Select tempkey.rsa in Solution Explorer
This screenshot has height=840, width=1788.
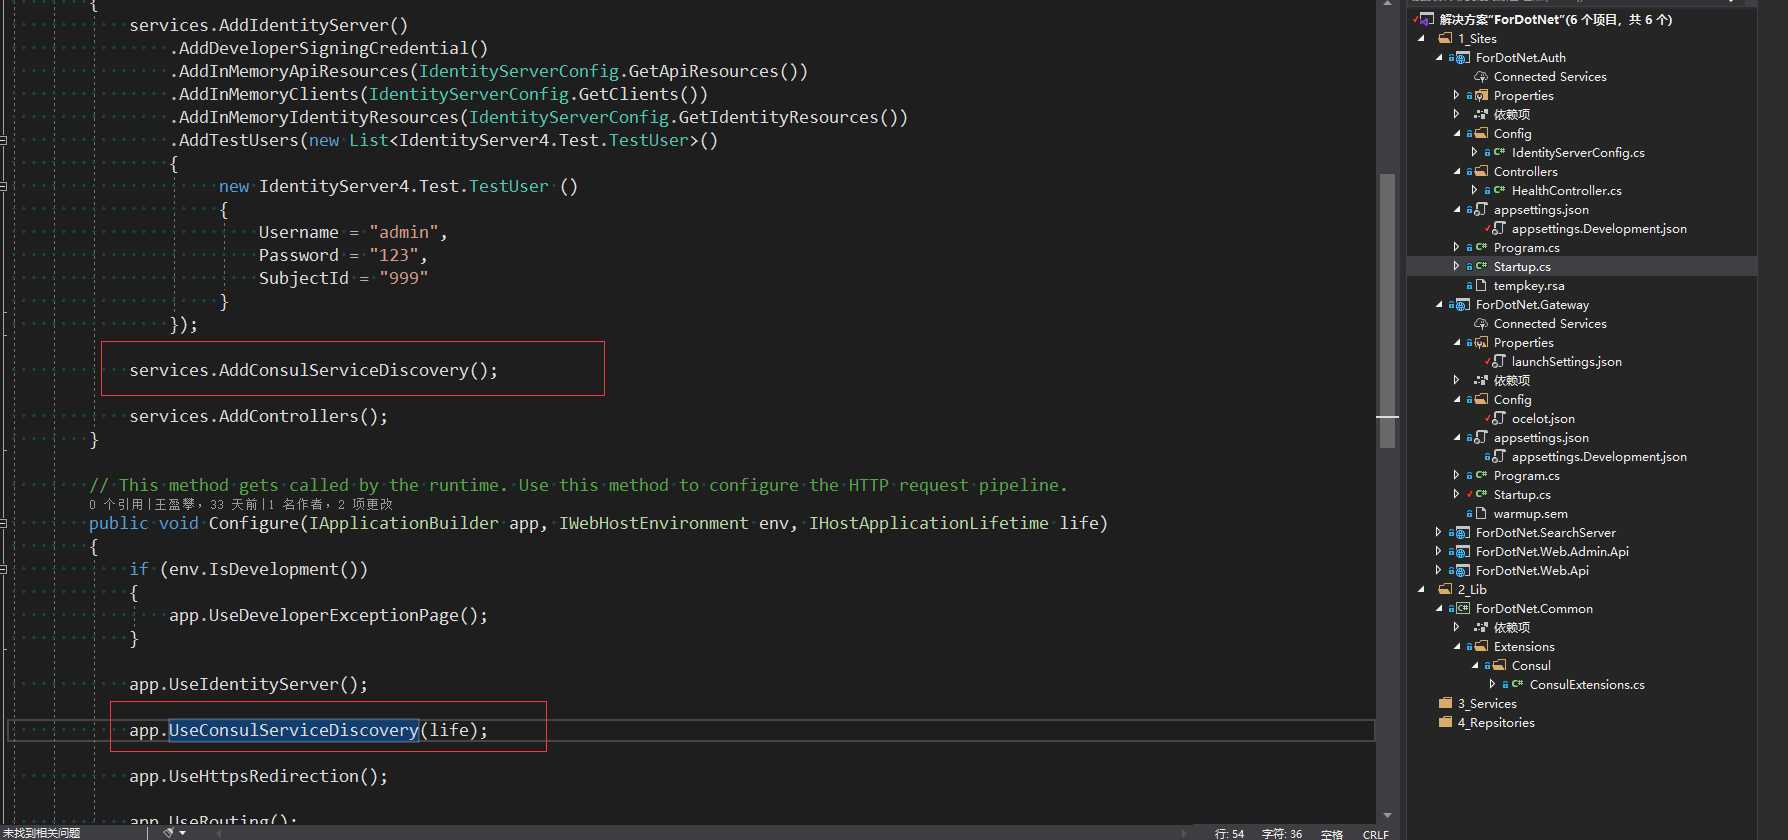1529,285
